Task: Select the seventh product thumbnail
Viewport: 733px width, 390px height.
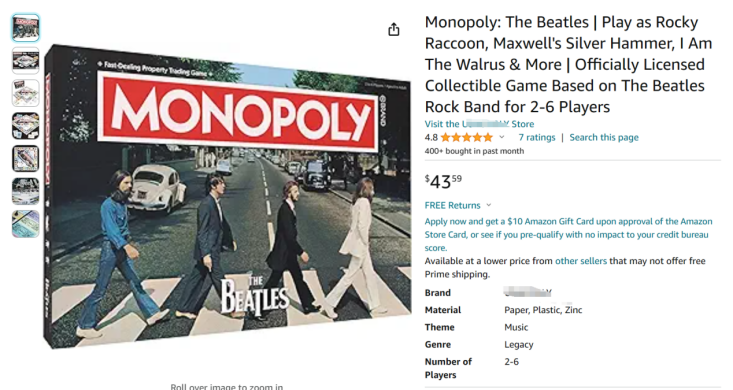Action: click(25, 224)
